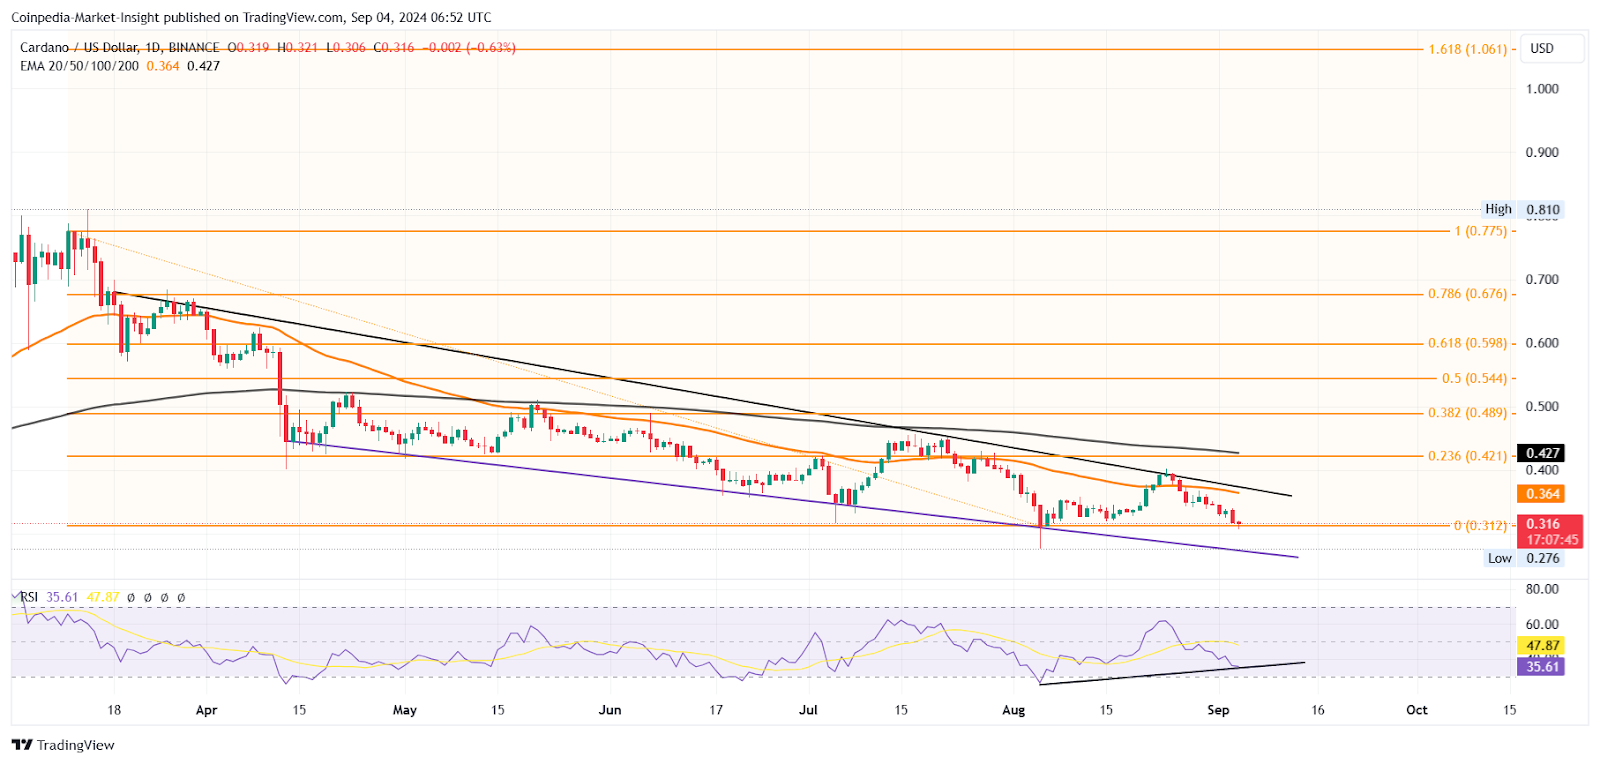
Task: Click the Apr date on time axis
Action: (206, 711)
